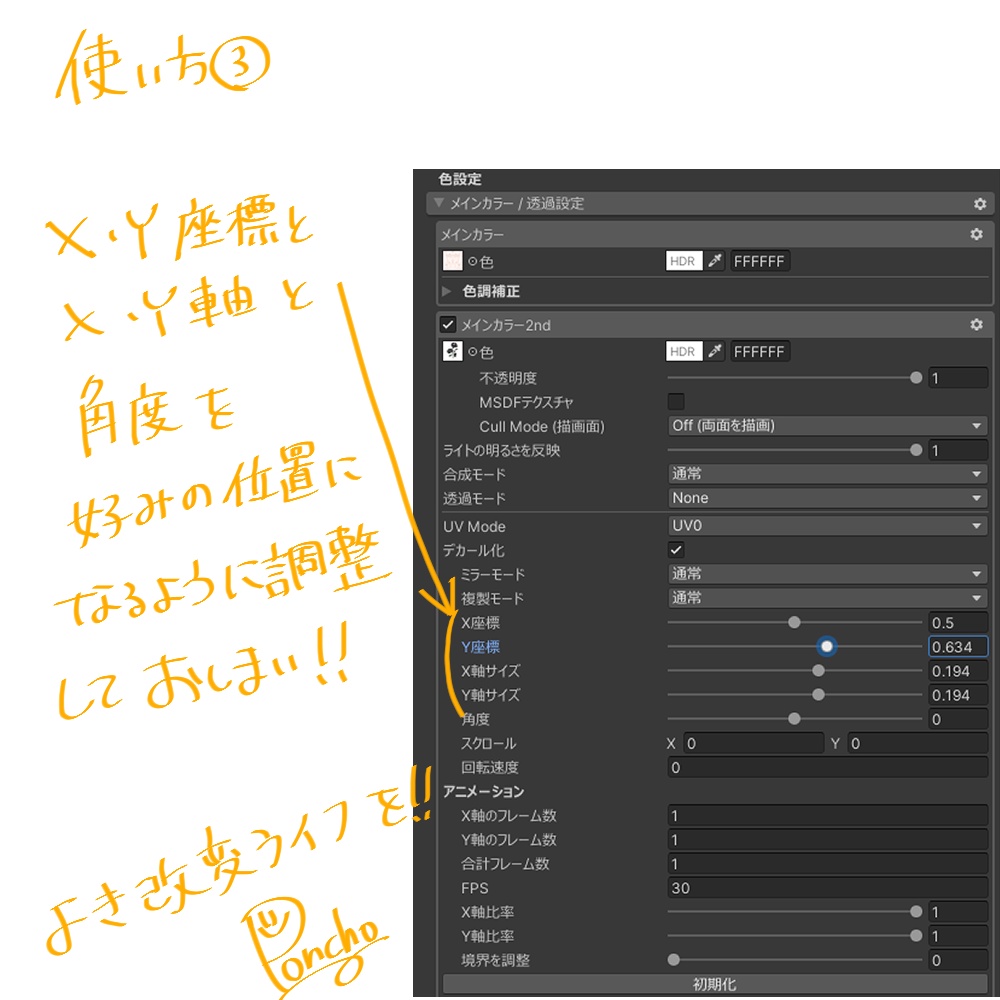Expand the 色調補正 foldout
1000x1000 pixels.
pos(447,291)
